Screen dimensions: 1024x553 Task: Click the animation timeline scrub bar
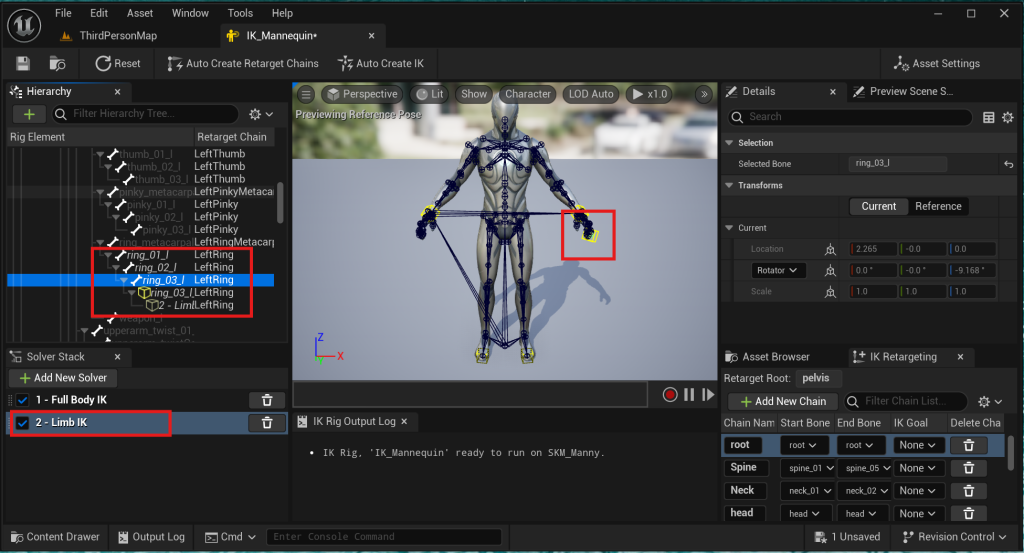tap(470, 394)
